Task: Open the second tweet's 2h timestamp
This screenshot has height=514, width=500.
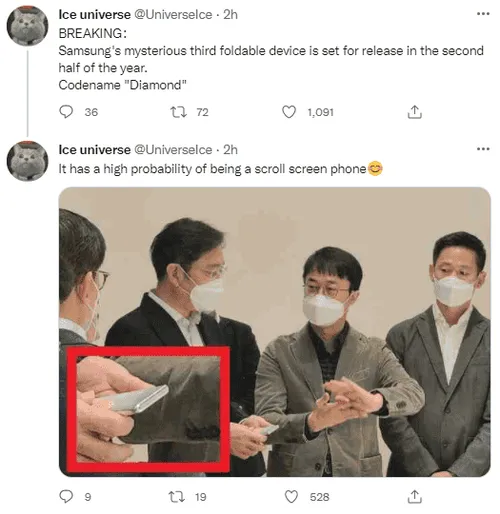Action: [230, 150]
